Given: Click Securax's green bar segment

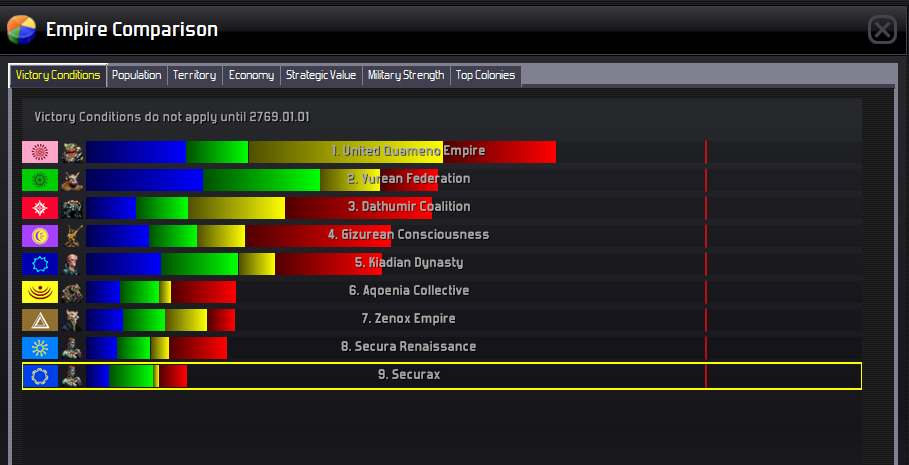Looking at the screenshot, I should tap(131, 376).
